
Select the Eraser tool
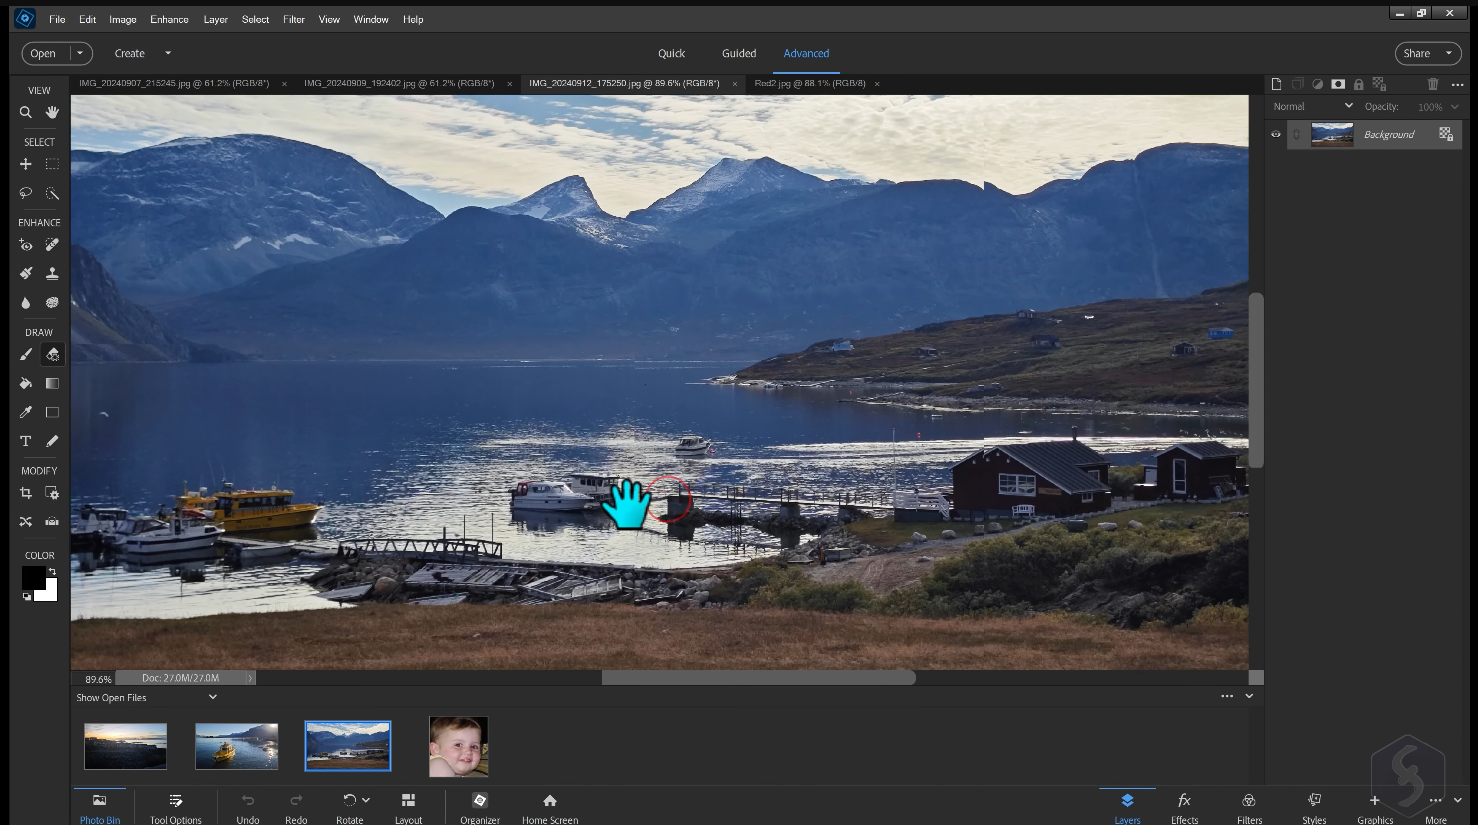52,354
